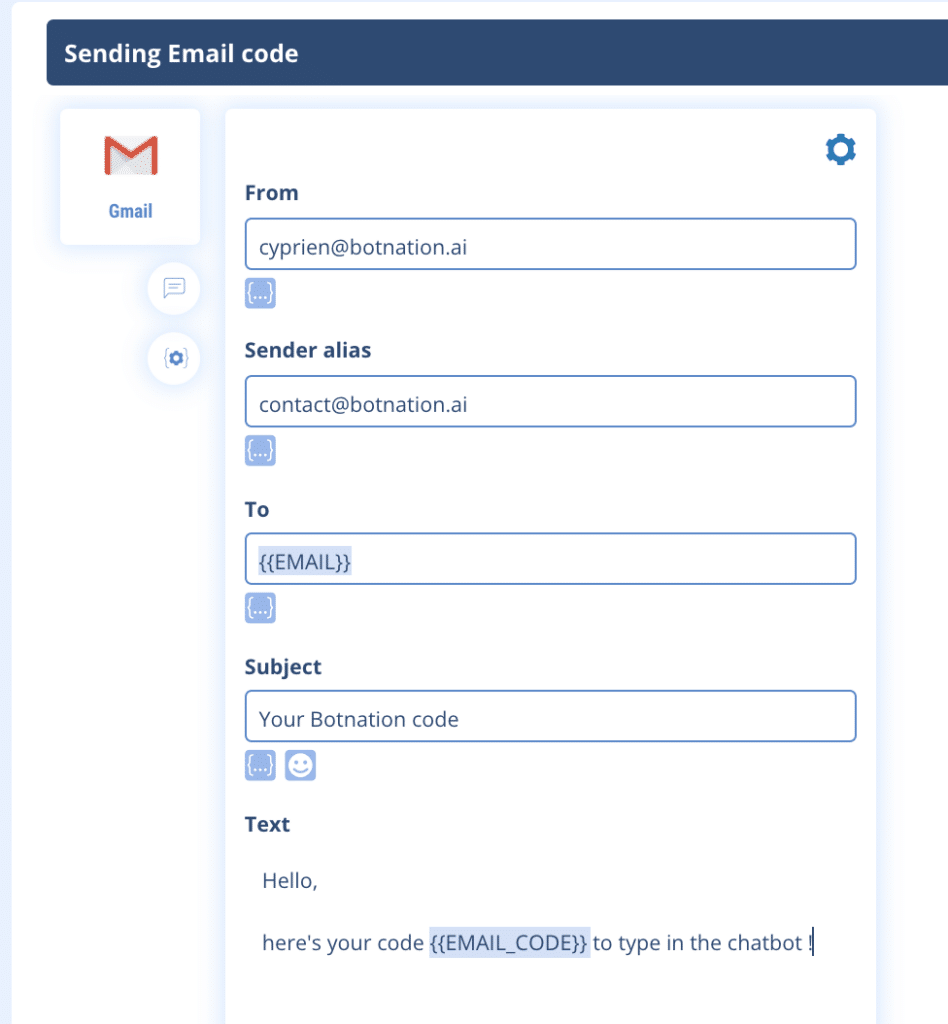Image resolution: width=948 pixels, height=1024 pixels.
Task: Click the {{EMAIL_CODE}} variable in message text
Action: (x=509, y=943)
